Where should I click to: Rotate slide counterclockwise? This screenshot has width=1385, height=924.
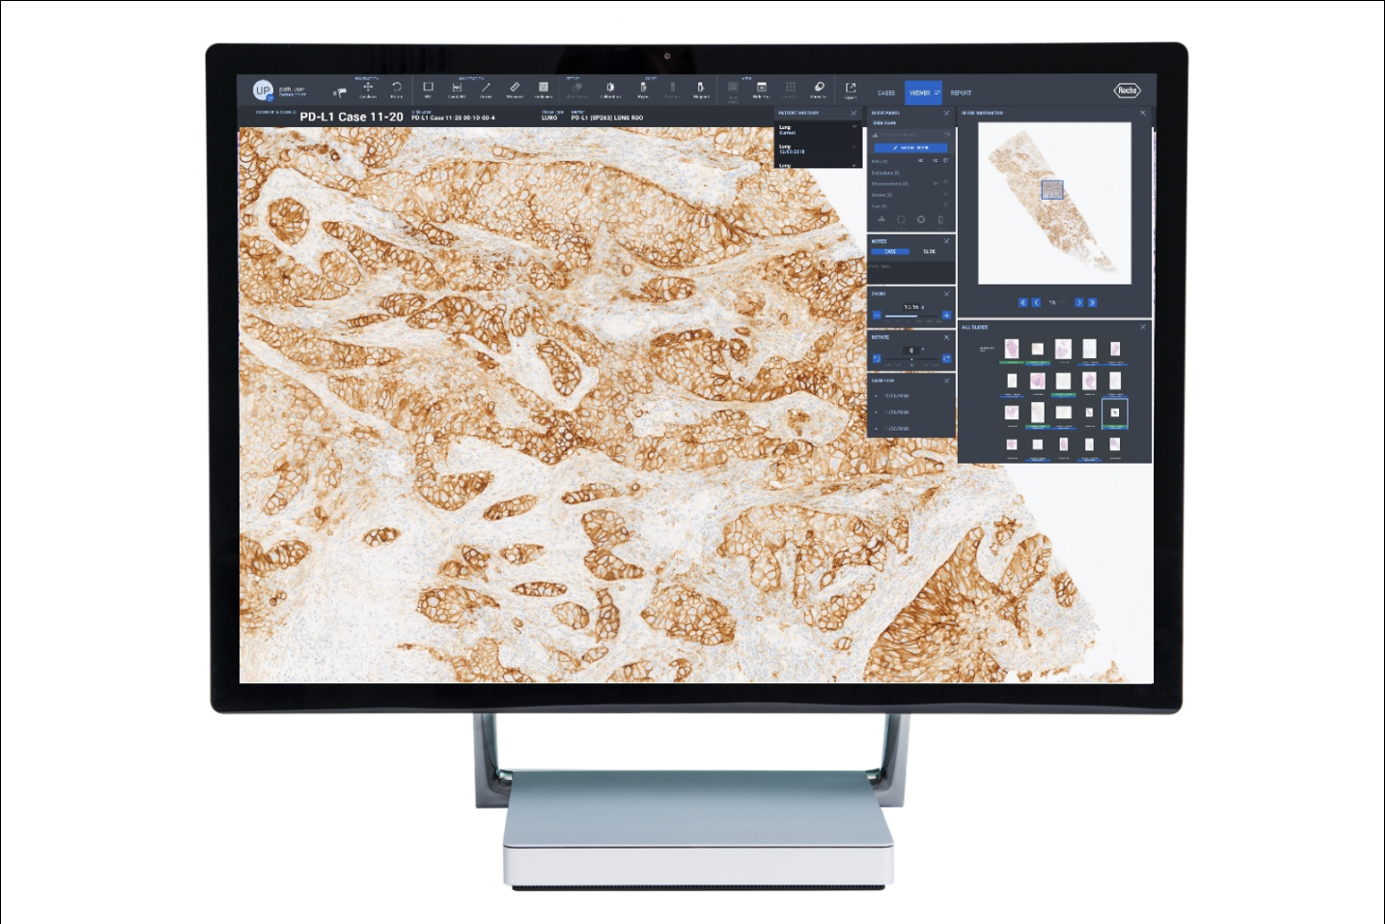876,359
